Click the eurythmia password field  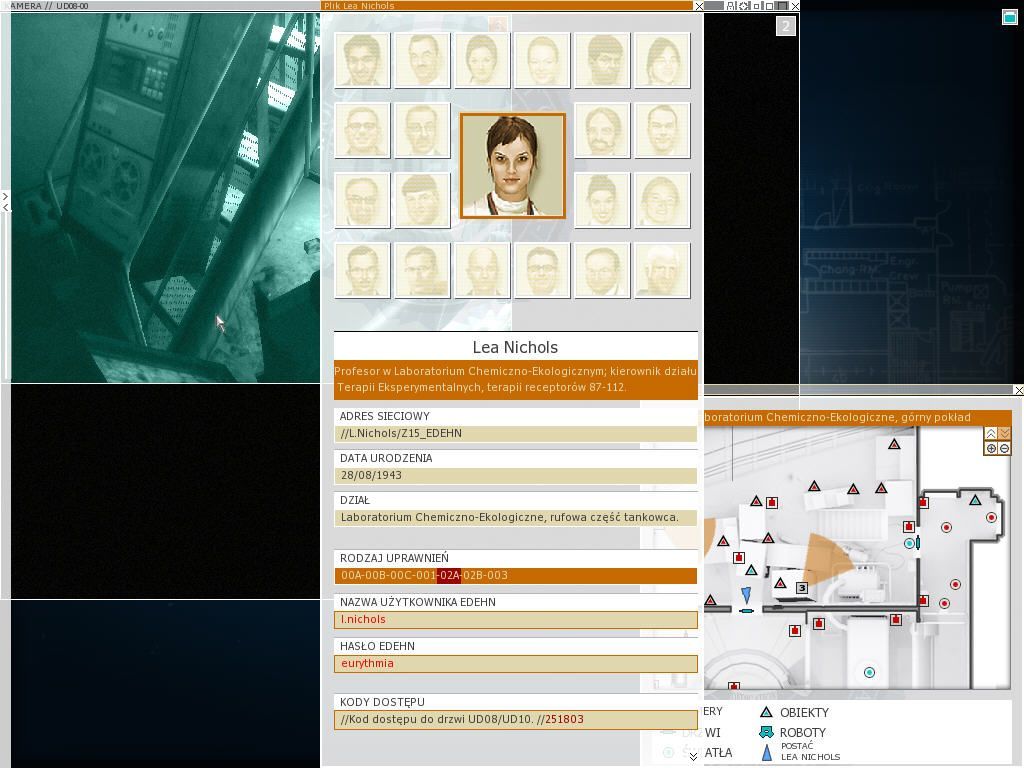[515, 664]
